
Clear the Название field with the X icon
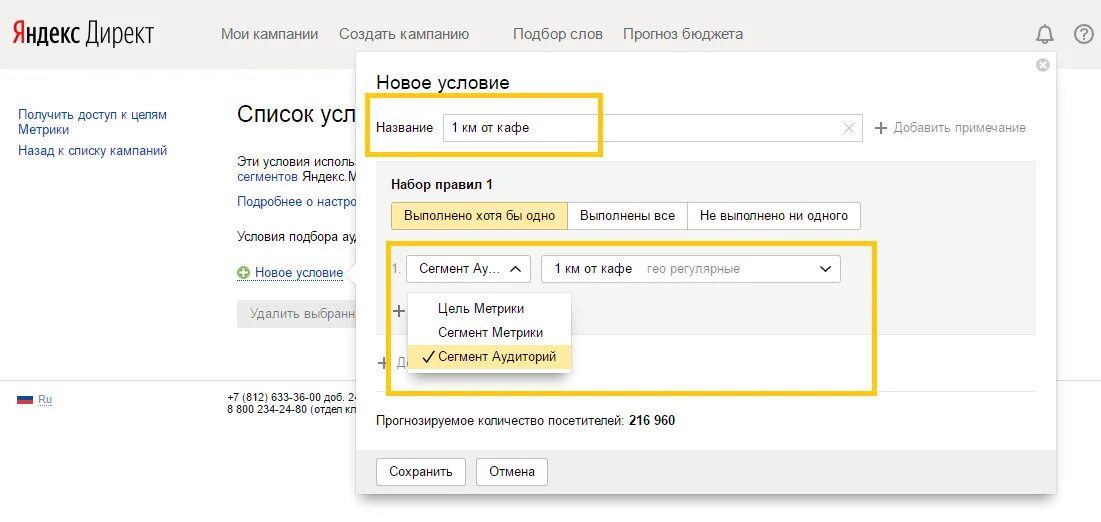coord(849,128)
